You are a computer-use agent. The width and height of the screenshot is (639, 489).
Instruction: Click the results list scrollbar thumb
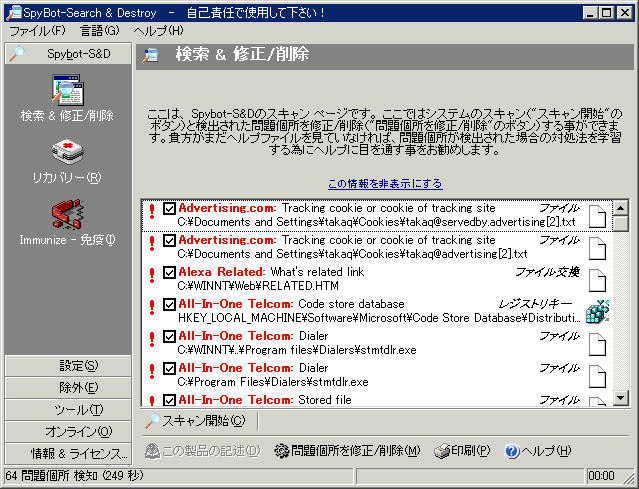621,224
